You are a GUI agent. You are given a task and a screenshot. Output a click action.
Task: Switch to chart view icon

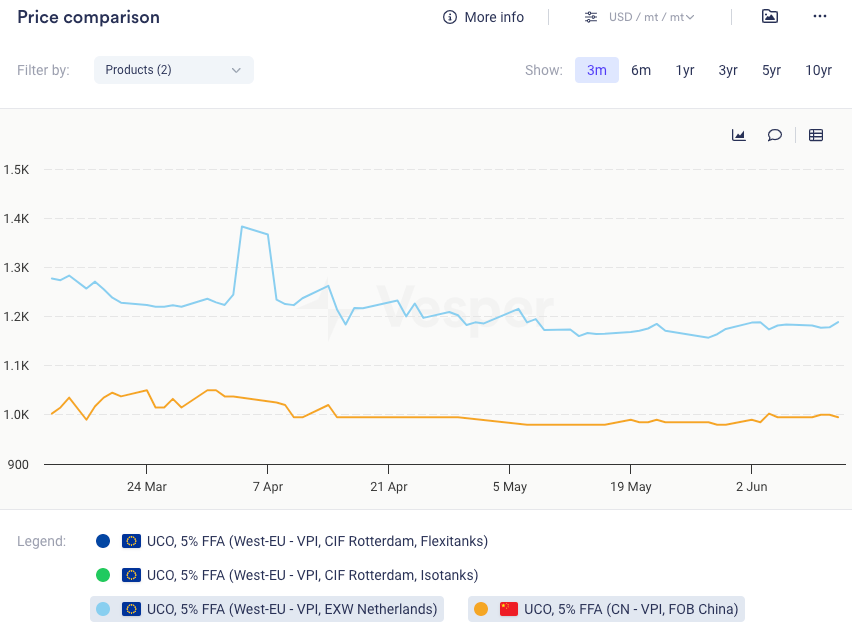[739, 135]
